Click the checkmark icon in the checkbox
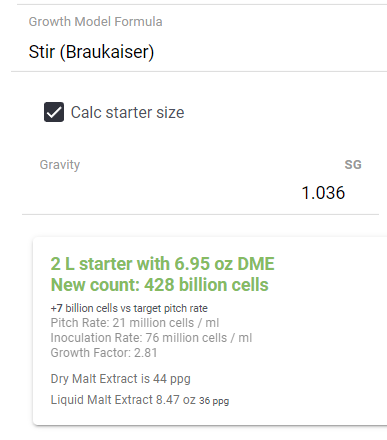The height and width of the screenshot is (440, 387). [54, 113]
